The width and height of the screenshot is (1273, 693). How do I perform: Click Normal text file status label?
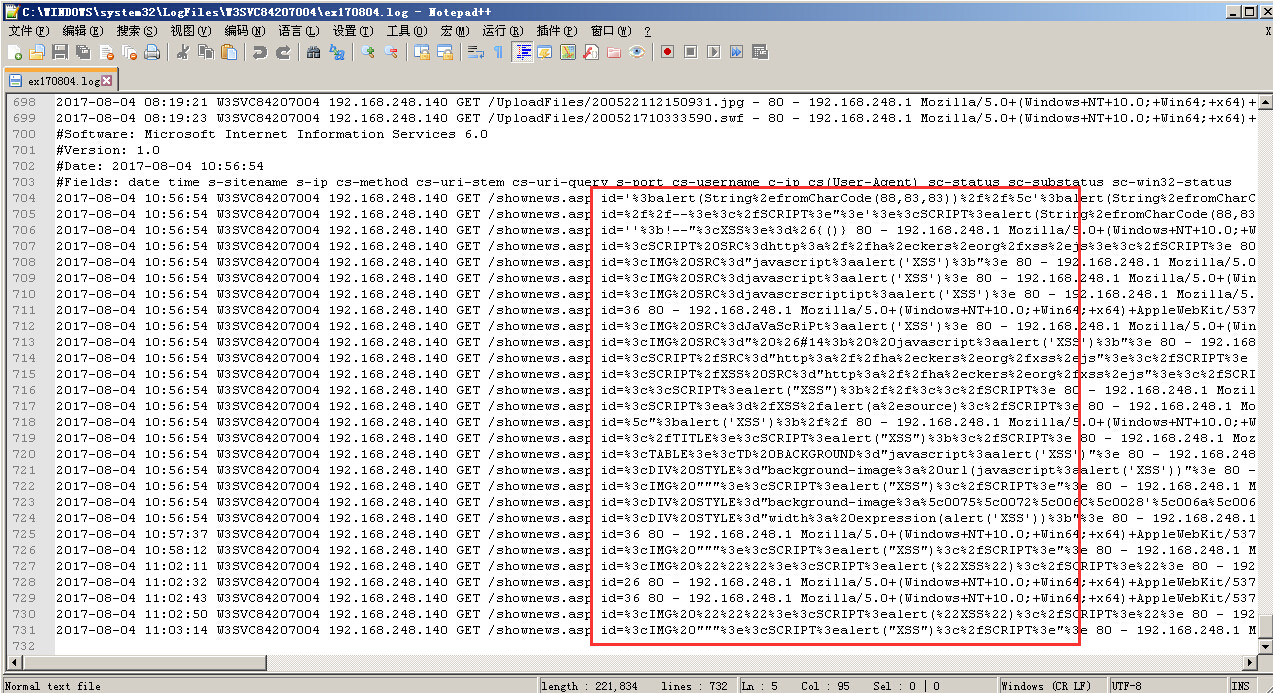coord(53,686)
